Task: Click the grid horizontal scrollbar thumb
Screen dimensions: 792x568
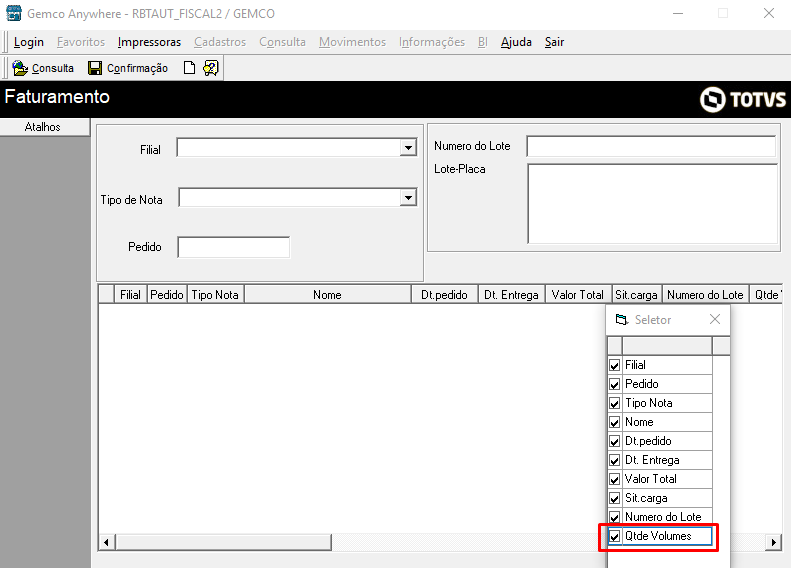Action: 224,542
